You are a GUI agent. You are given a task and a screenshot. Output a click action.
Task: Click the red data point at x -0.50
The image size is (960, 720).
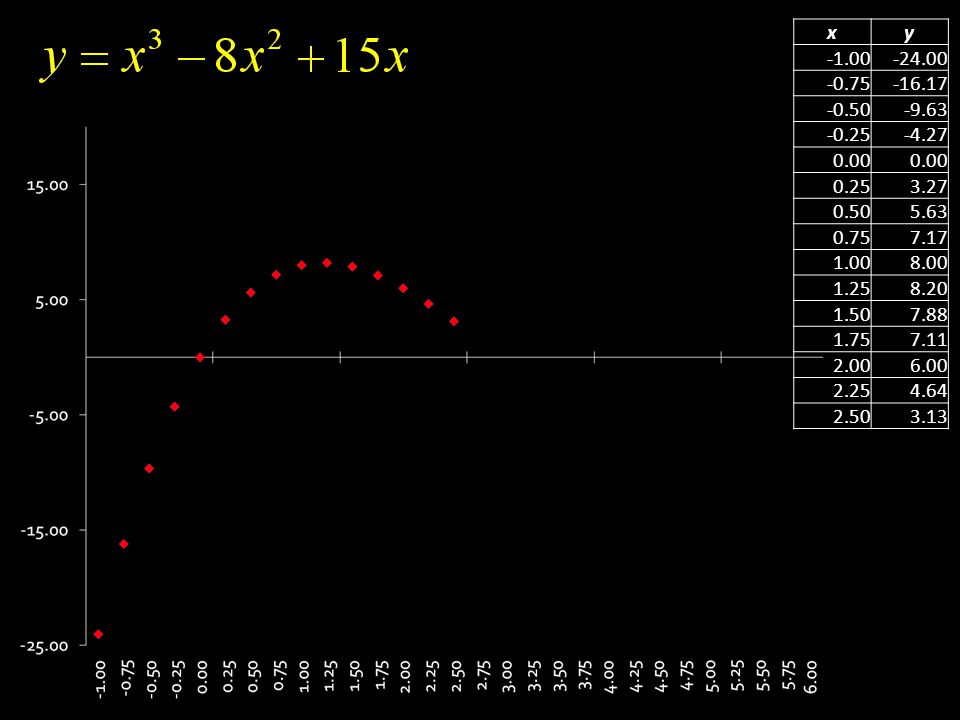click(149, 468)
